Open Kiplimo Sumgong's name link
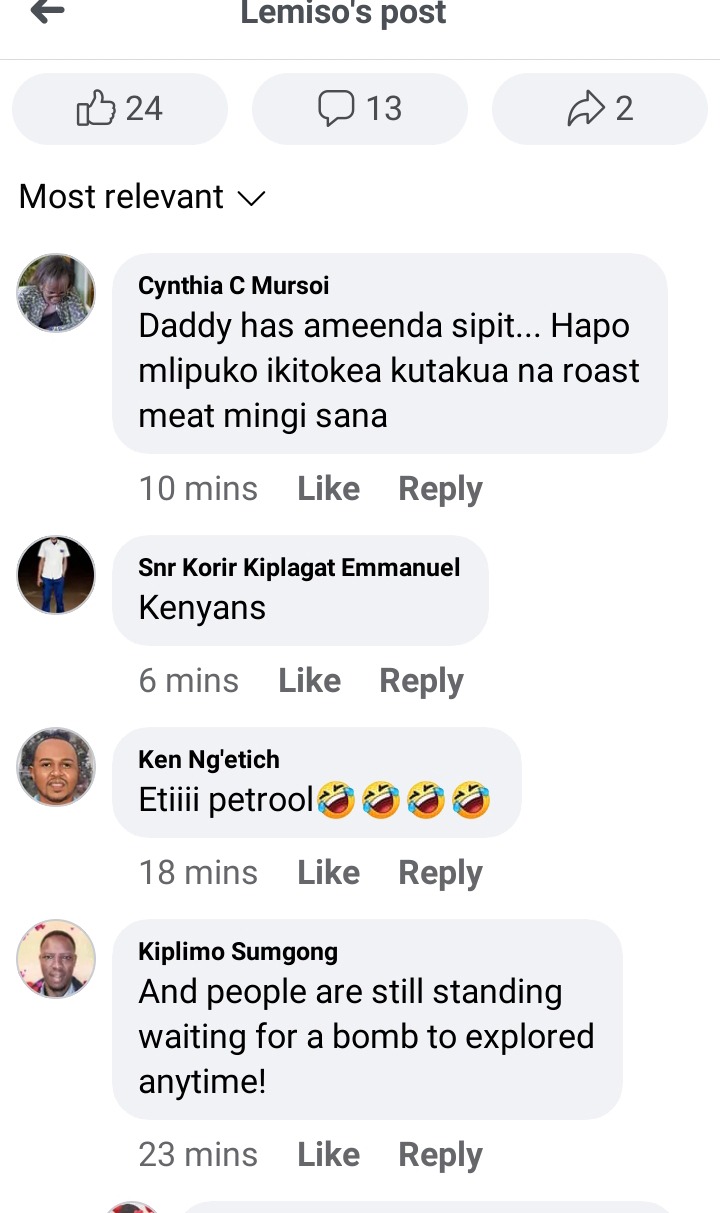720x1213 pixels. click(x=238, y=952)
